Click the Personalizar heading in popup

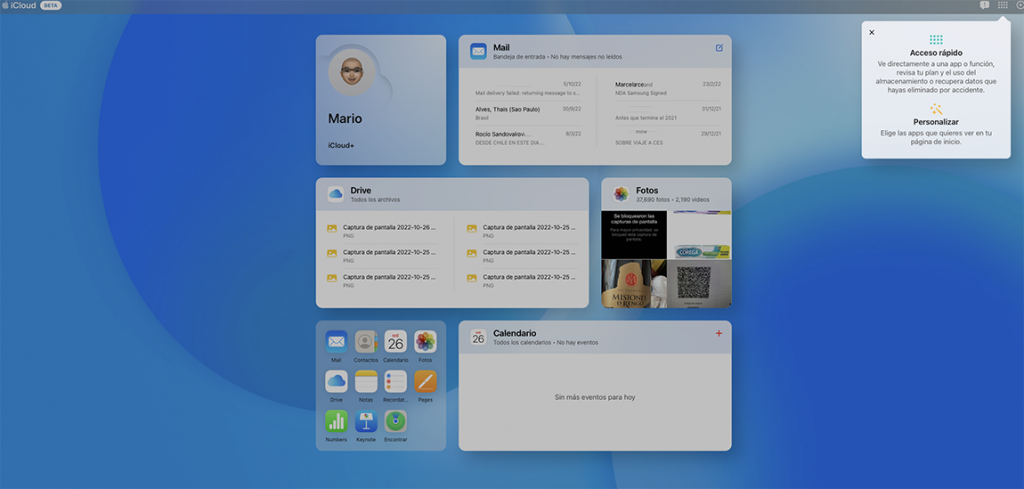tap(936, 122)
